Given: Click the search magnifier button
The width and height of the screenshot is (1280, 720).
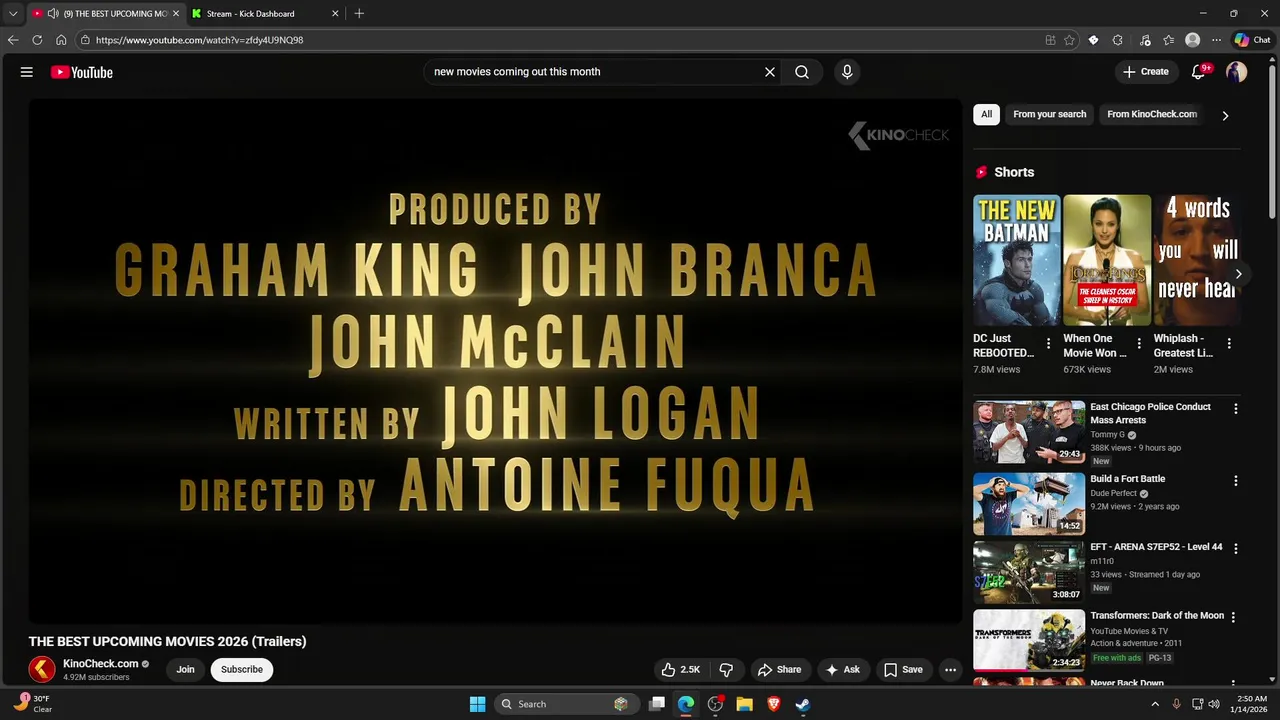Looking at the screenshot, I should coord(802,72).
